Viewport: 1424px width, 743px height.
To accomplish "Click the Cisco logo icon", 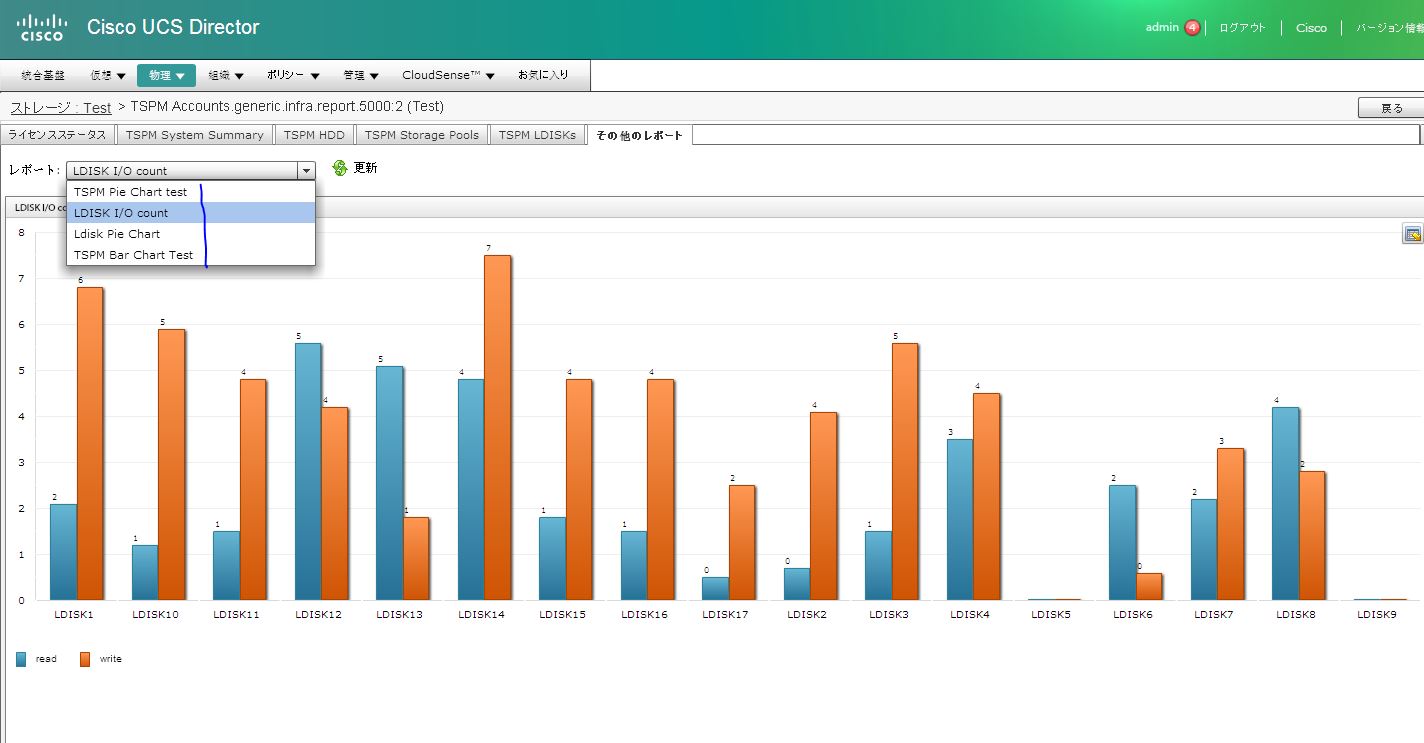I will pyautogui.click(x=43, y=27).
